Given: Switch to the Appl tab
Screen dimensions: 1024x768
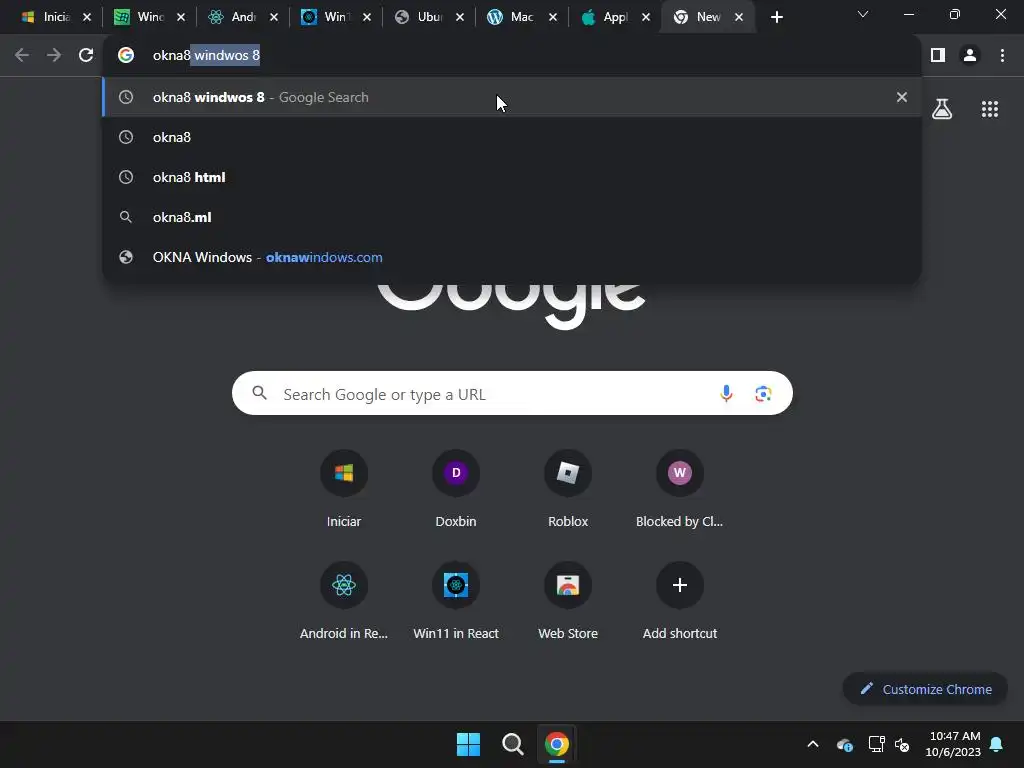Looking at the screenshot, I should point(606,17).
